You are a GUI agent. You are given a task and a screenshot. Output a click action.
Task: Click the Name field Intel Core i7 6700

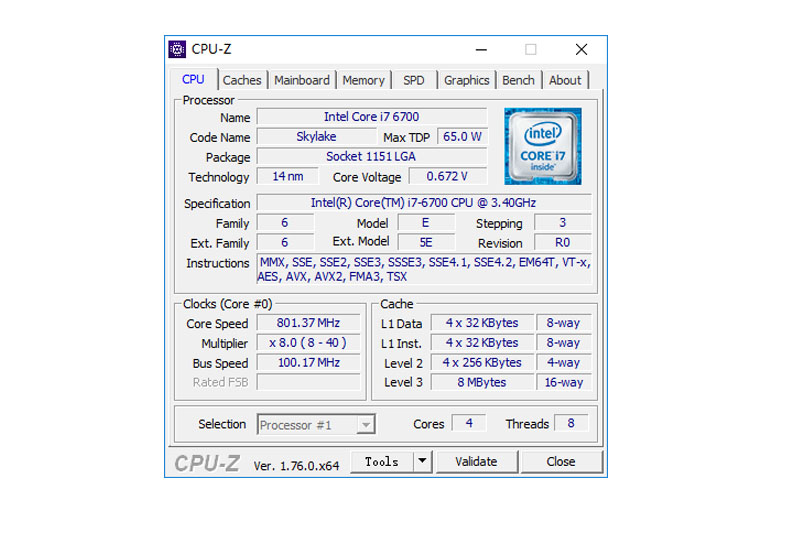pyautogui.click(x=372, y=117)
